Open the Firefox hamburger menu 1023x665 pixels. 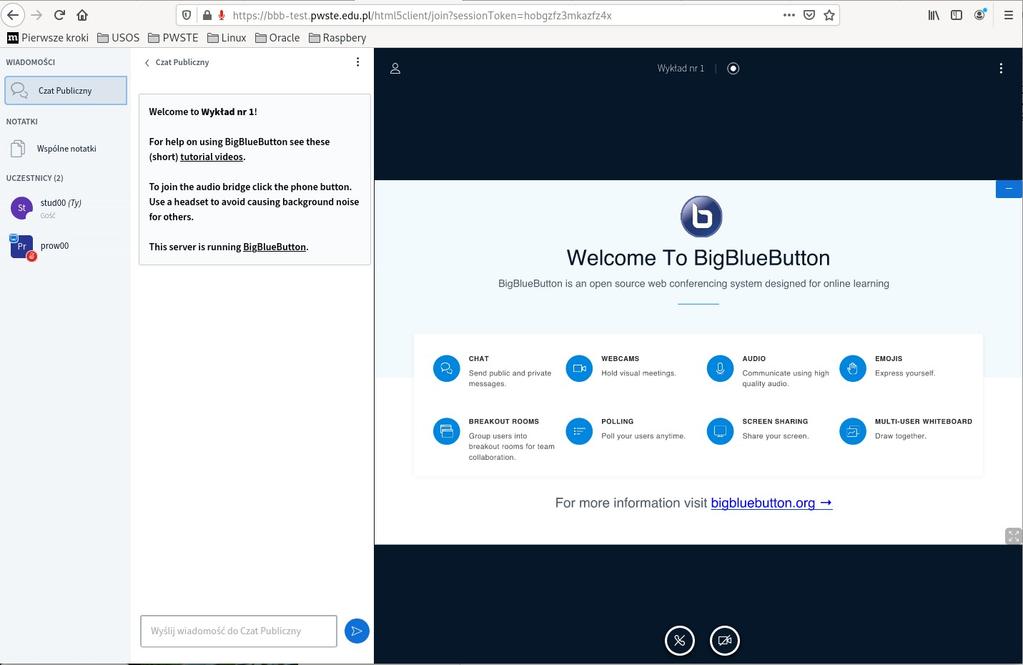[x=1008, y=15]
